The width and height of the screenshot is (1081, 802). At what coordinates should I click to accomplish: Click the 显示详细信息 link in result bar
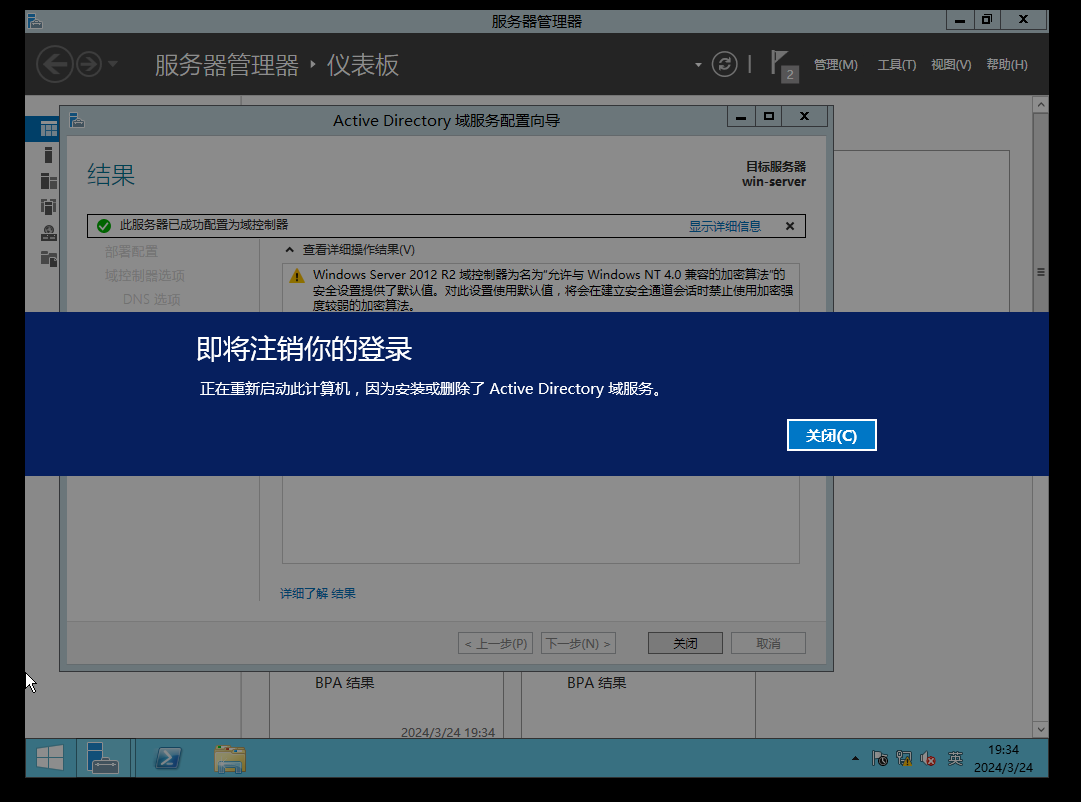tap(725, 226)
